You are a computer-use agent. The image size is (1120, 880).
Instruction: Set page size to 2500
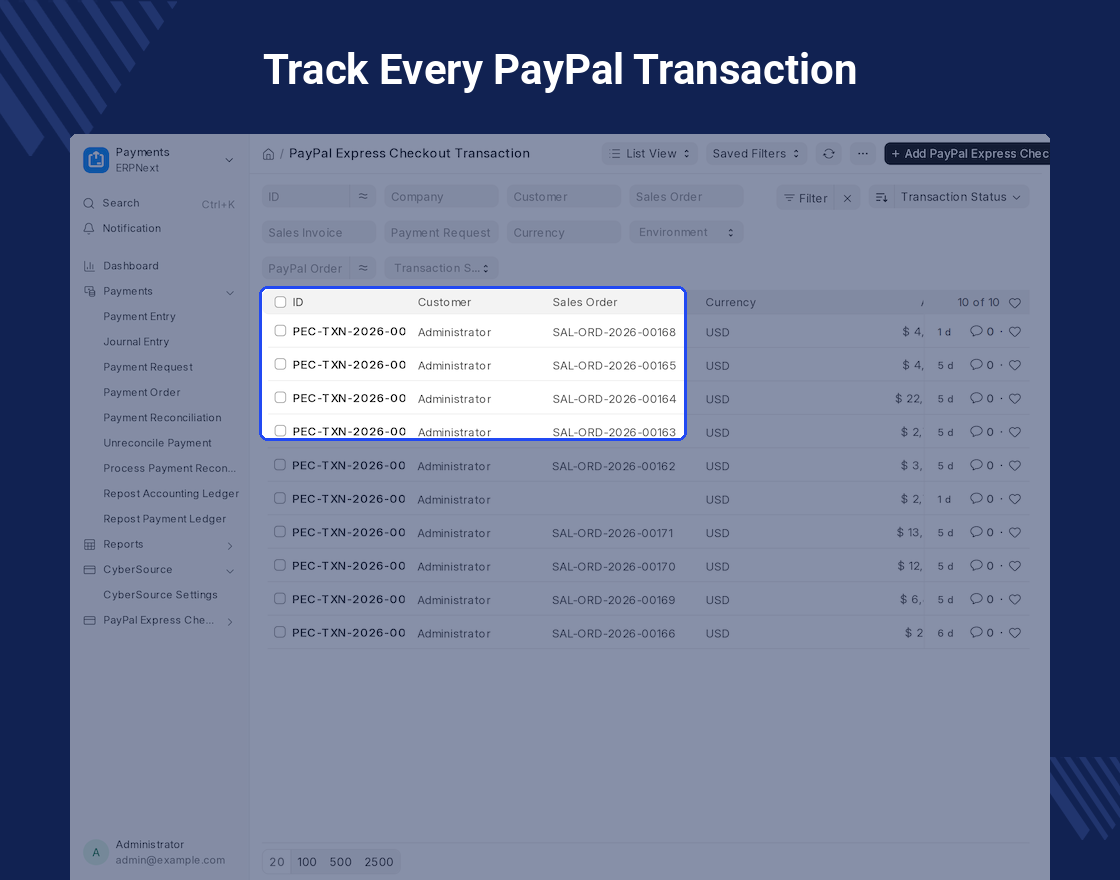click(x=379, y=862)
